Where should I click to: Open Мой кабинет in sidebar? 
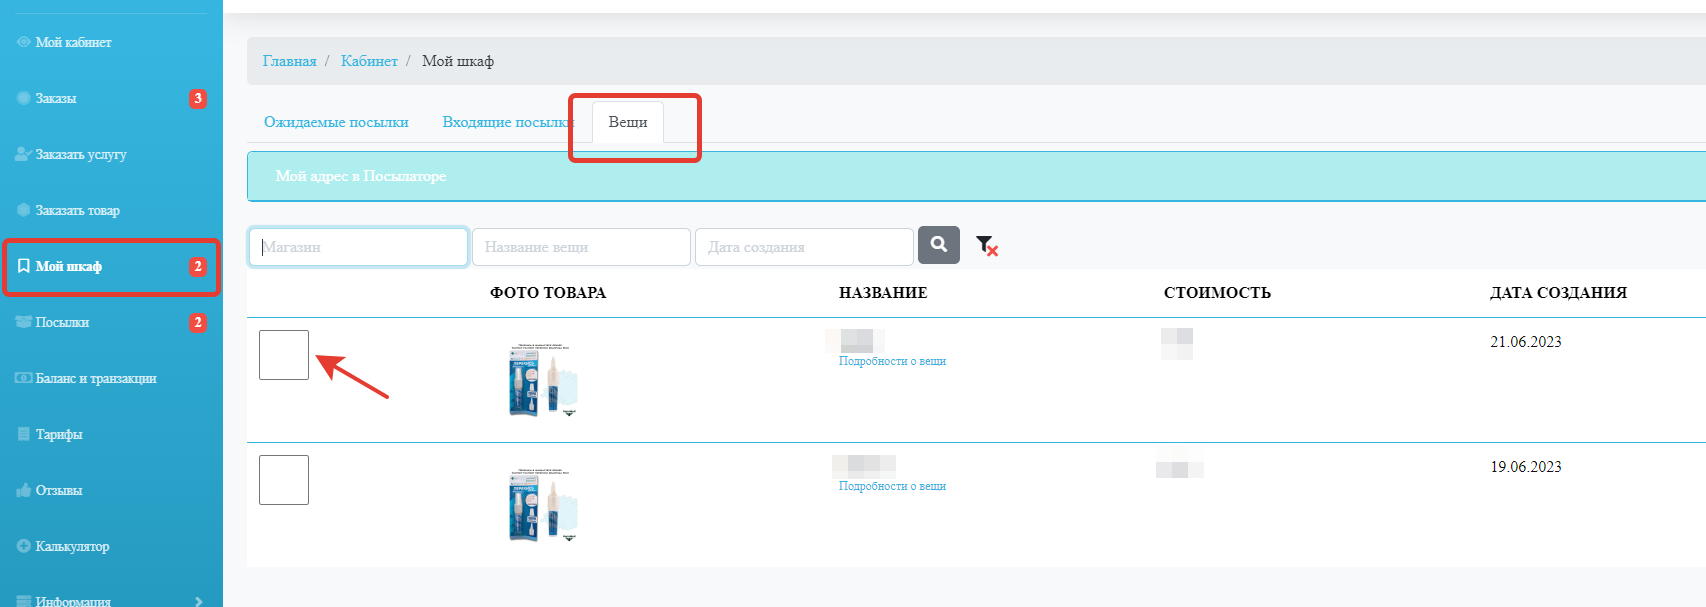[x=73, y=42]
